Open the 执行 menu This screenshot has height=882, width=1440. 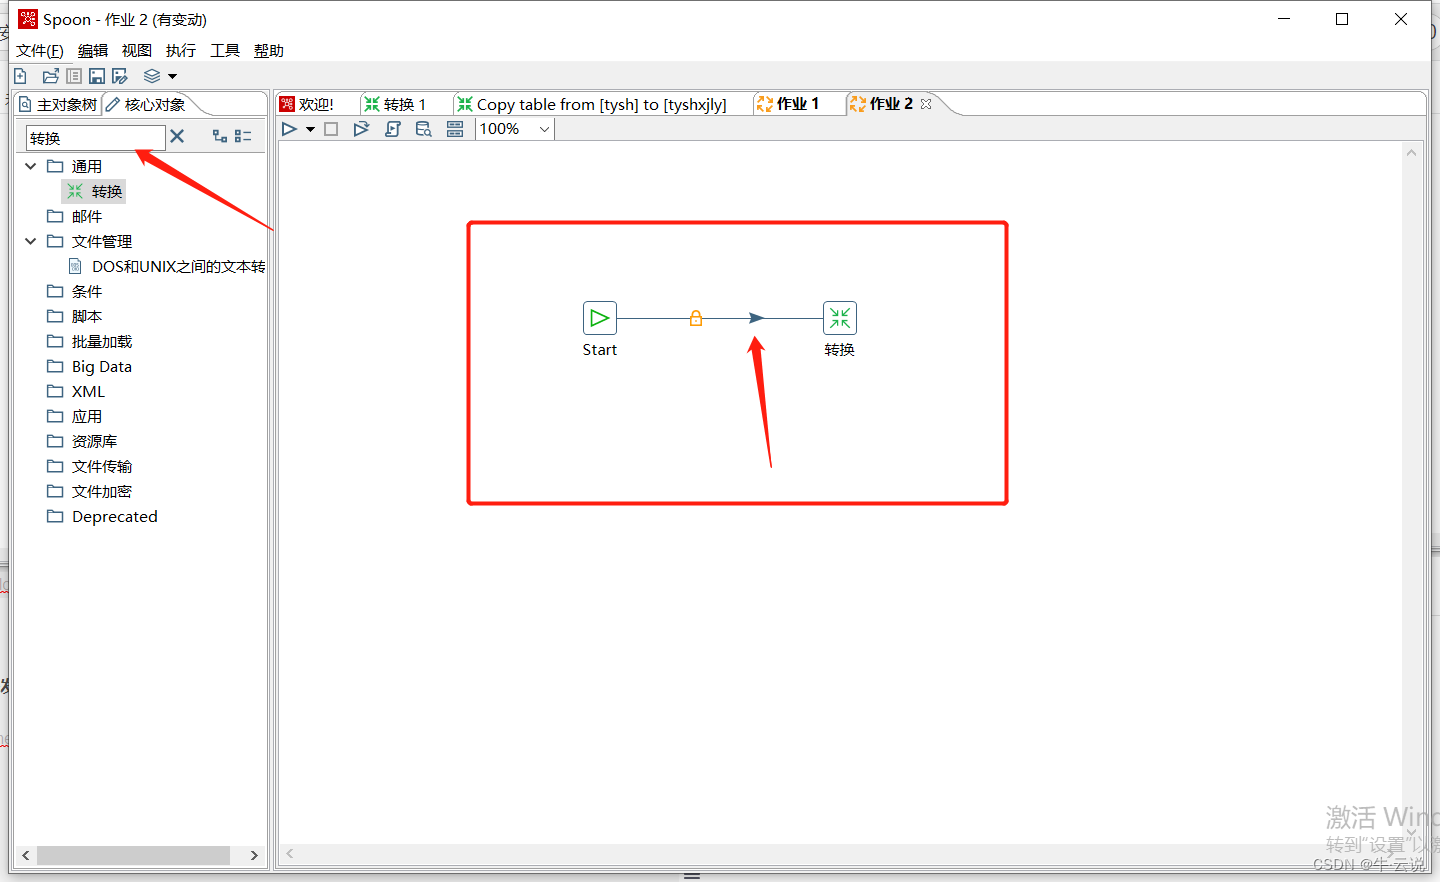[x=181, y=51]
